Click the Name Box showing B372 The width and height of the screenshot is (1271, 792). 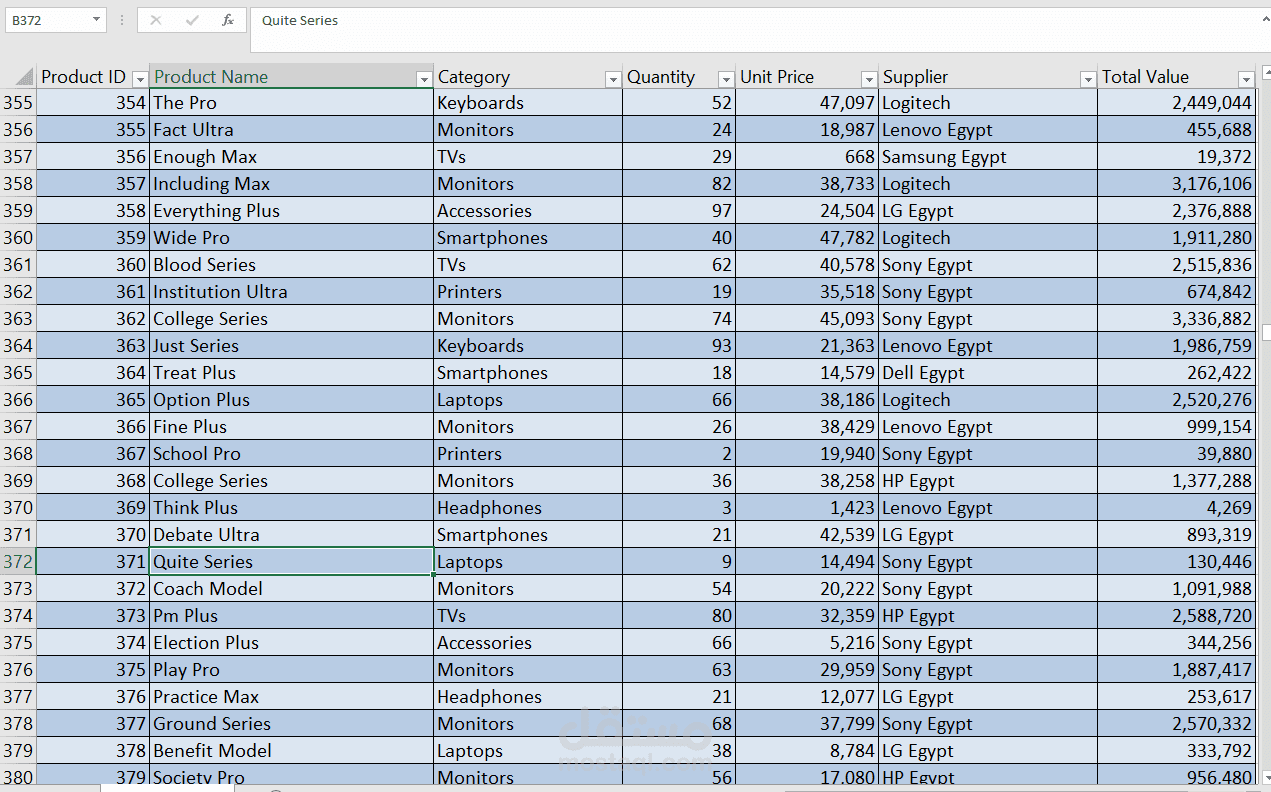pos(48,20)
